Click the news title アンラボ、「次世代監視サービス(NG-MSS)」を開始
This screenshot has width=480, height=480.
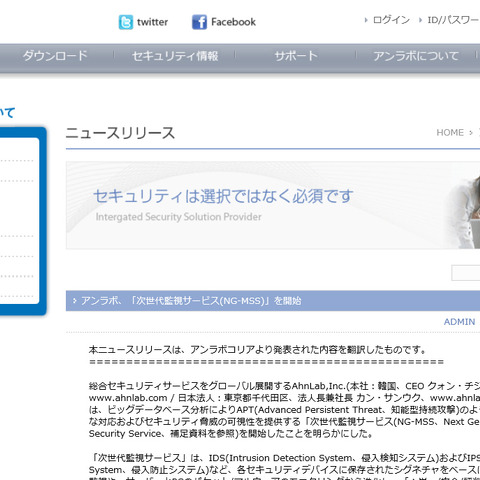pos(191,301)
